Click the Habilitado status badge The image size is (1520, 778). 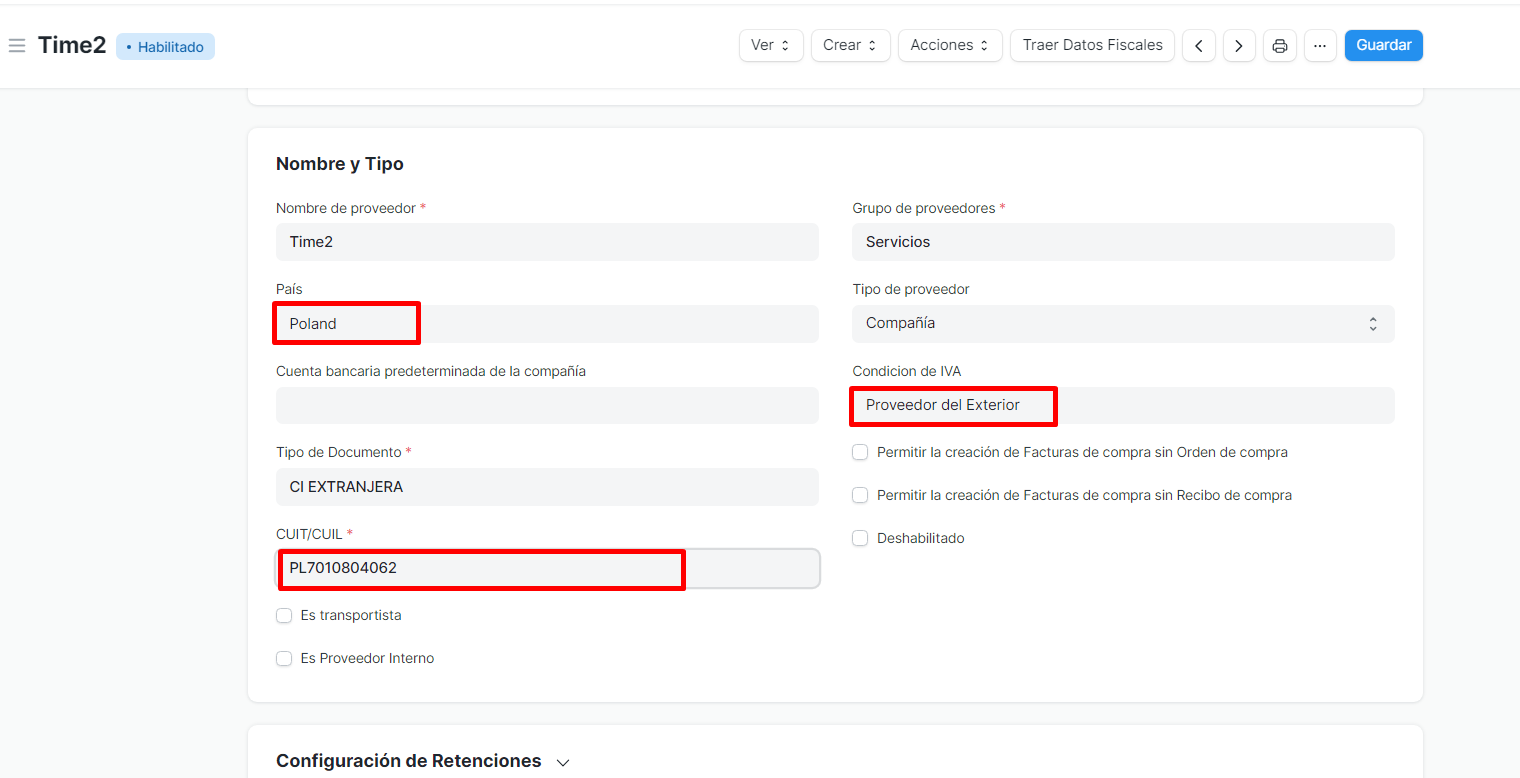pyautogui.click(x=165, y=46)
